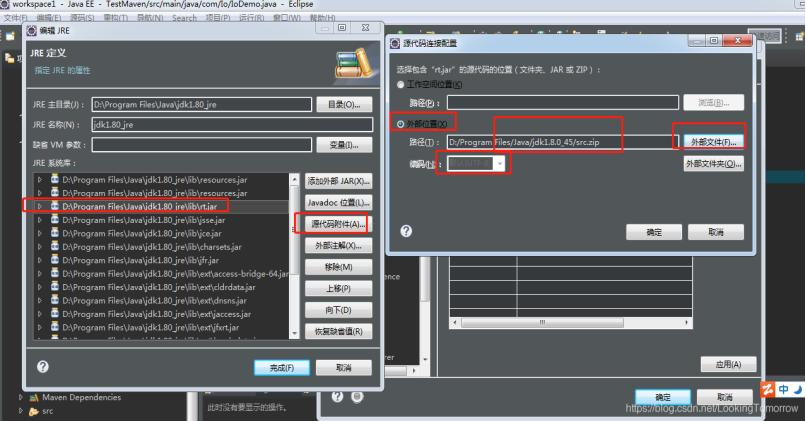Click the rt.jar library jar icon
The width and height of the screenshot is (806, 421).
point(54,206)
